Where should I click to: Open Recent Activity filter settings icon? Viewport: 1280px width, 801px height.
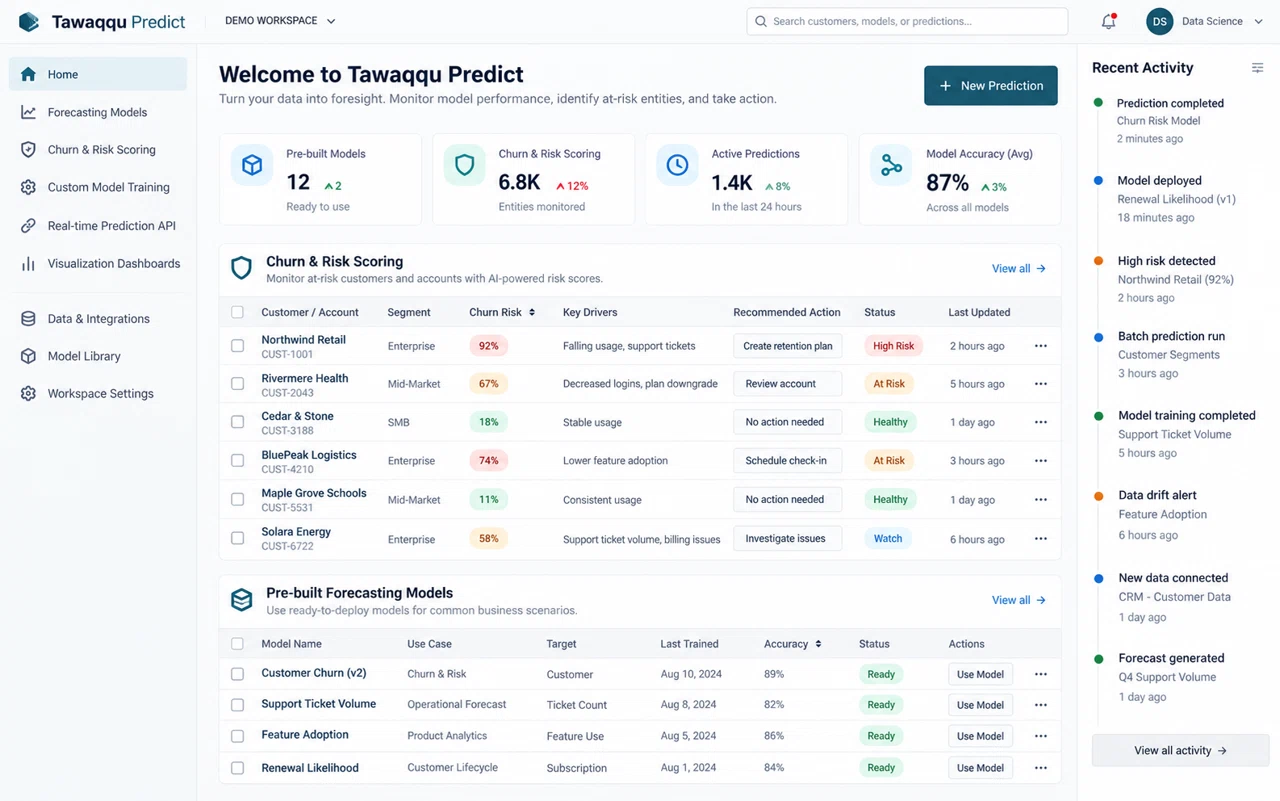coord(1257,68)
